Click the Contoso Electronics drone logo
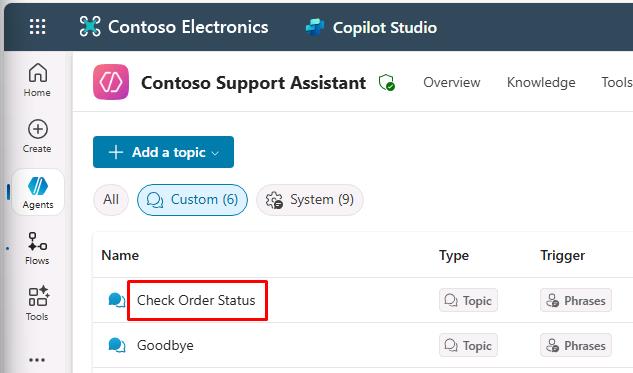The width and height of the screenshot is (633, 373). click(x=90, y=27)
